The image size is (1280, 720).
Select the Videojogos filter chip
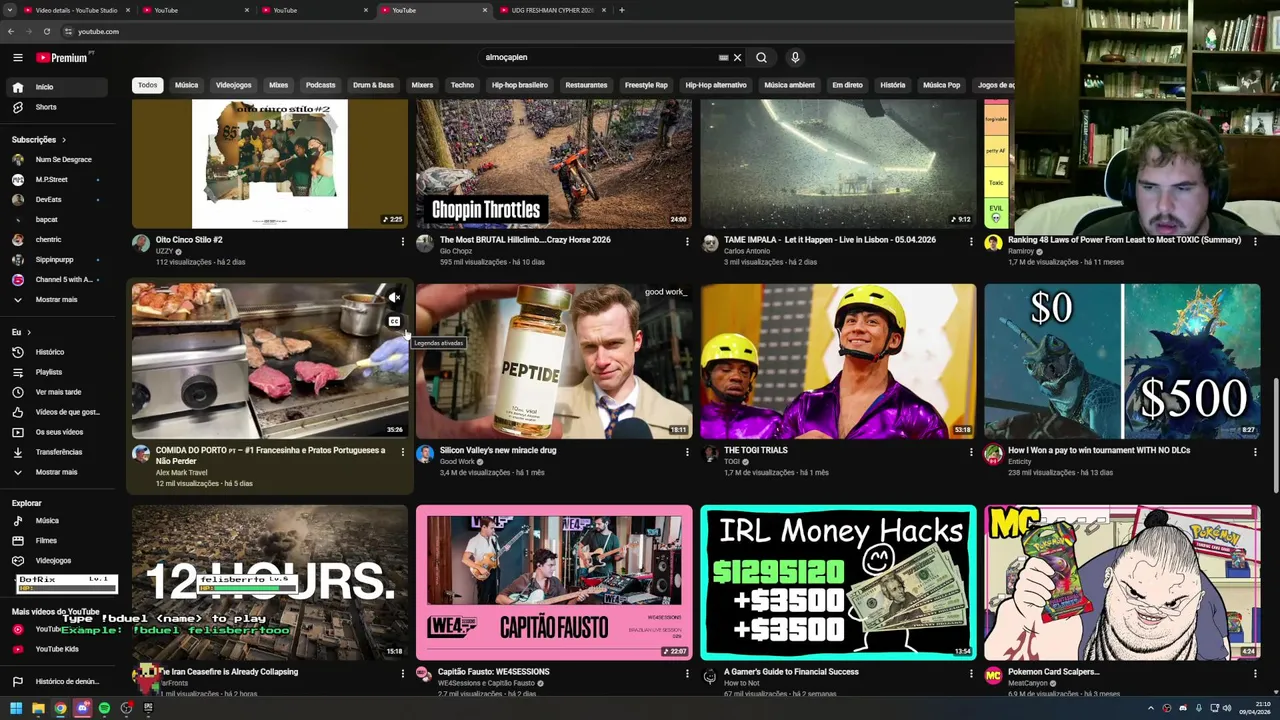pyautogui.click(x=234, y=85)
